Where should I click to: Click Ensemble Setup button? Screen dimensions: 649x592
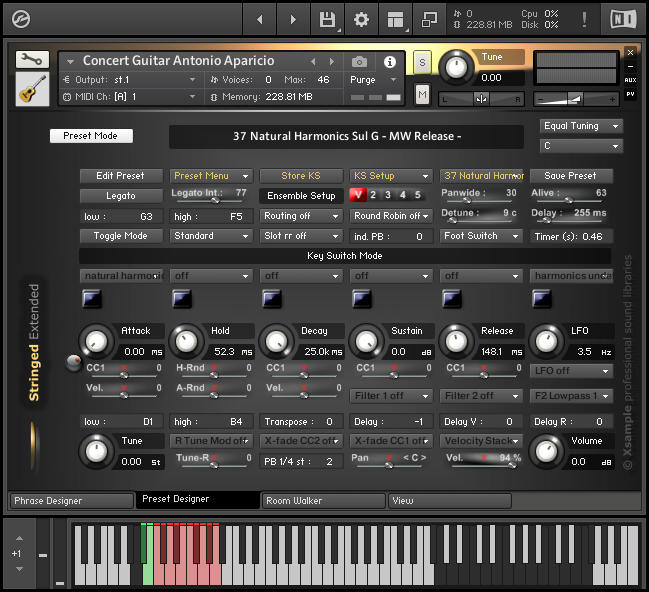[x=301, y=195]
